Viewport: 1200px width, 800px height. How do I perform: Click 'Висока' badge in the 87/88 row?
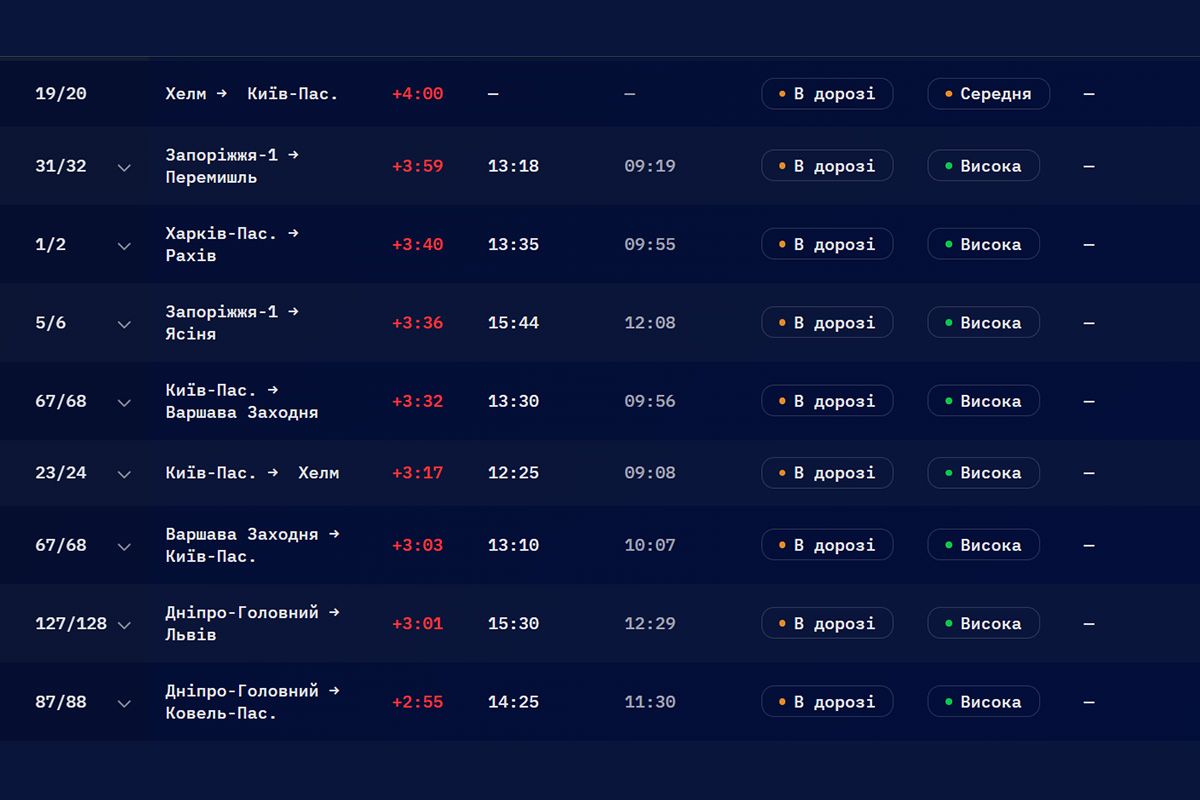tap(984, 702)
